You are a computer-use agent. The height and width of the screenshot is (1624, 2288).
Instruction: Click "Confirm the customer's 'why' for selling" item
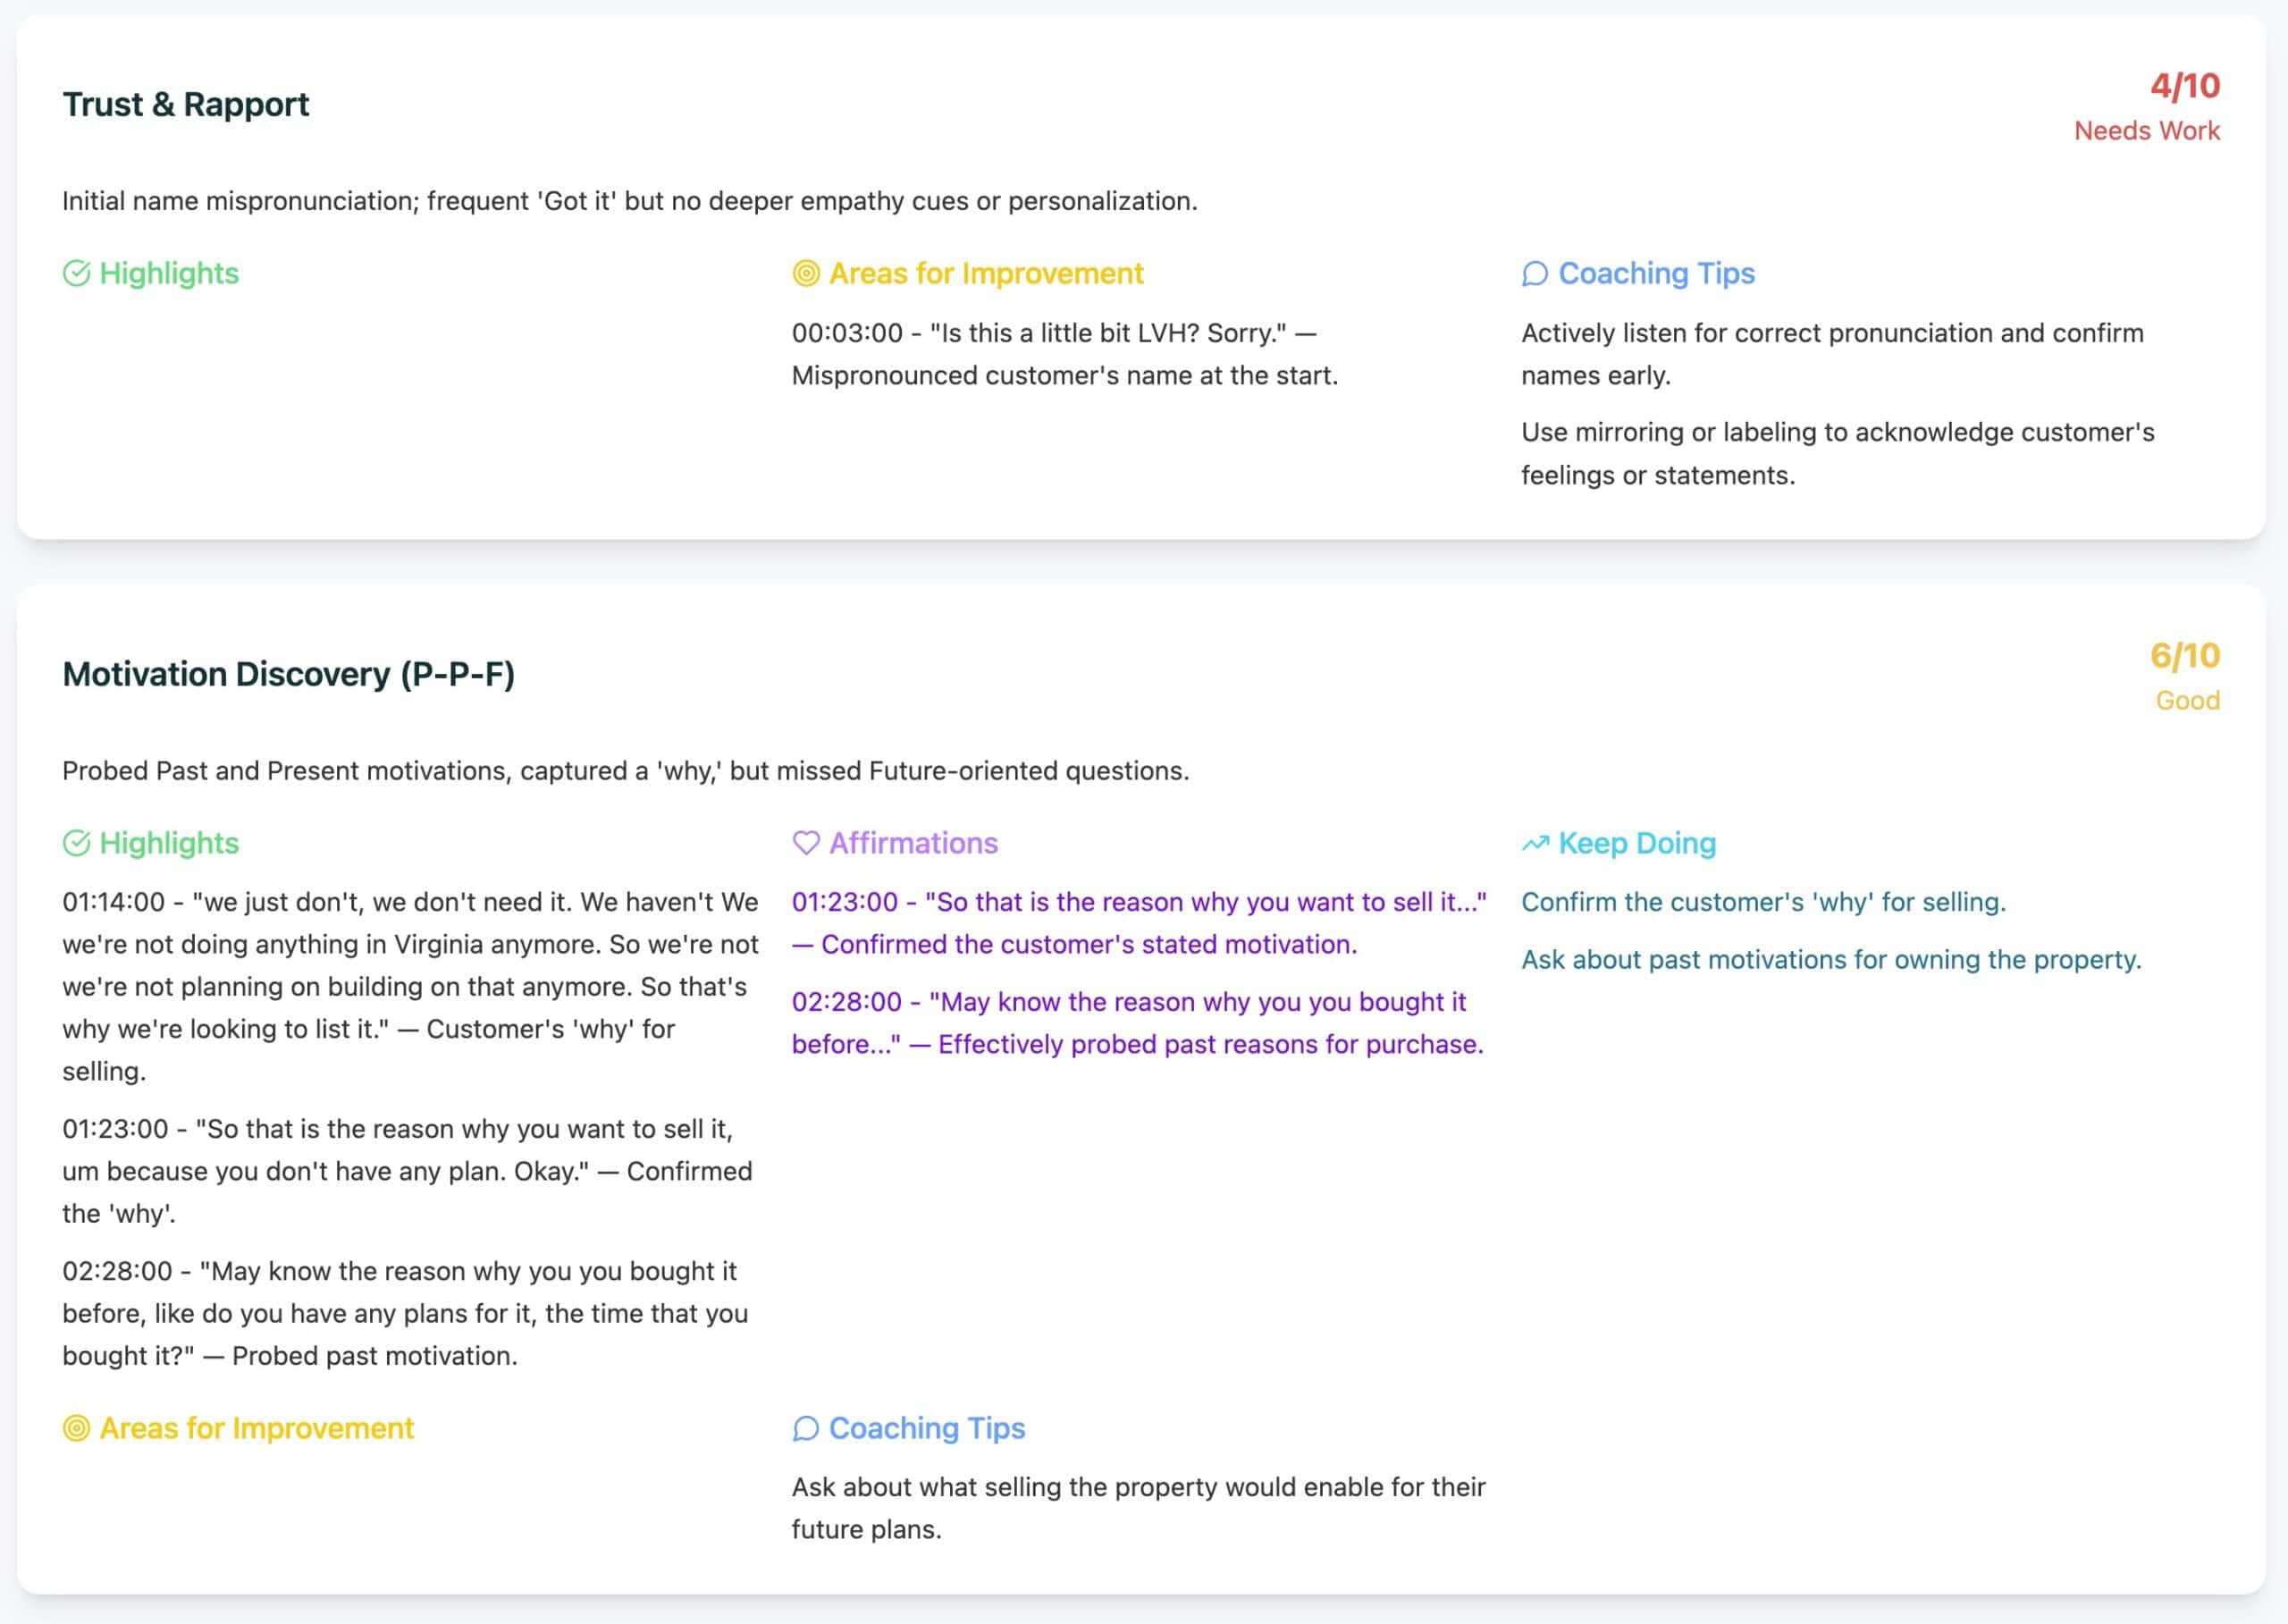coord(1763,902)
